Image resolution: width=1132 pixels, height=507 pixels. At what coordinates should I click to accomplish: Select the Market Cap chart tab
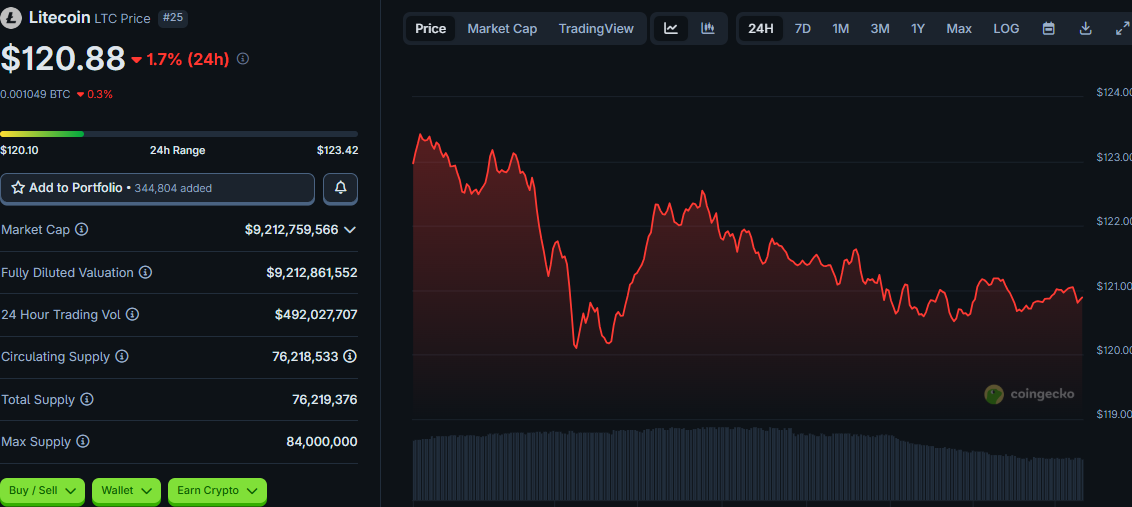coord(502,29)
